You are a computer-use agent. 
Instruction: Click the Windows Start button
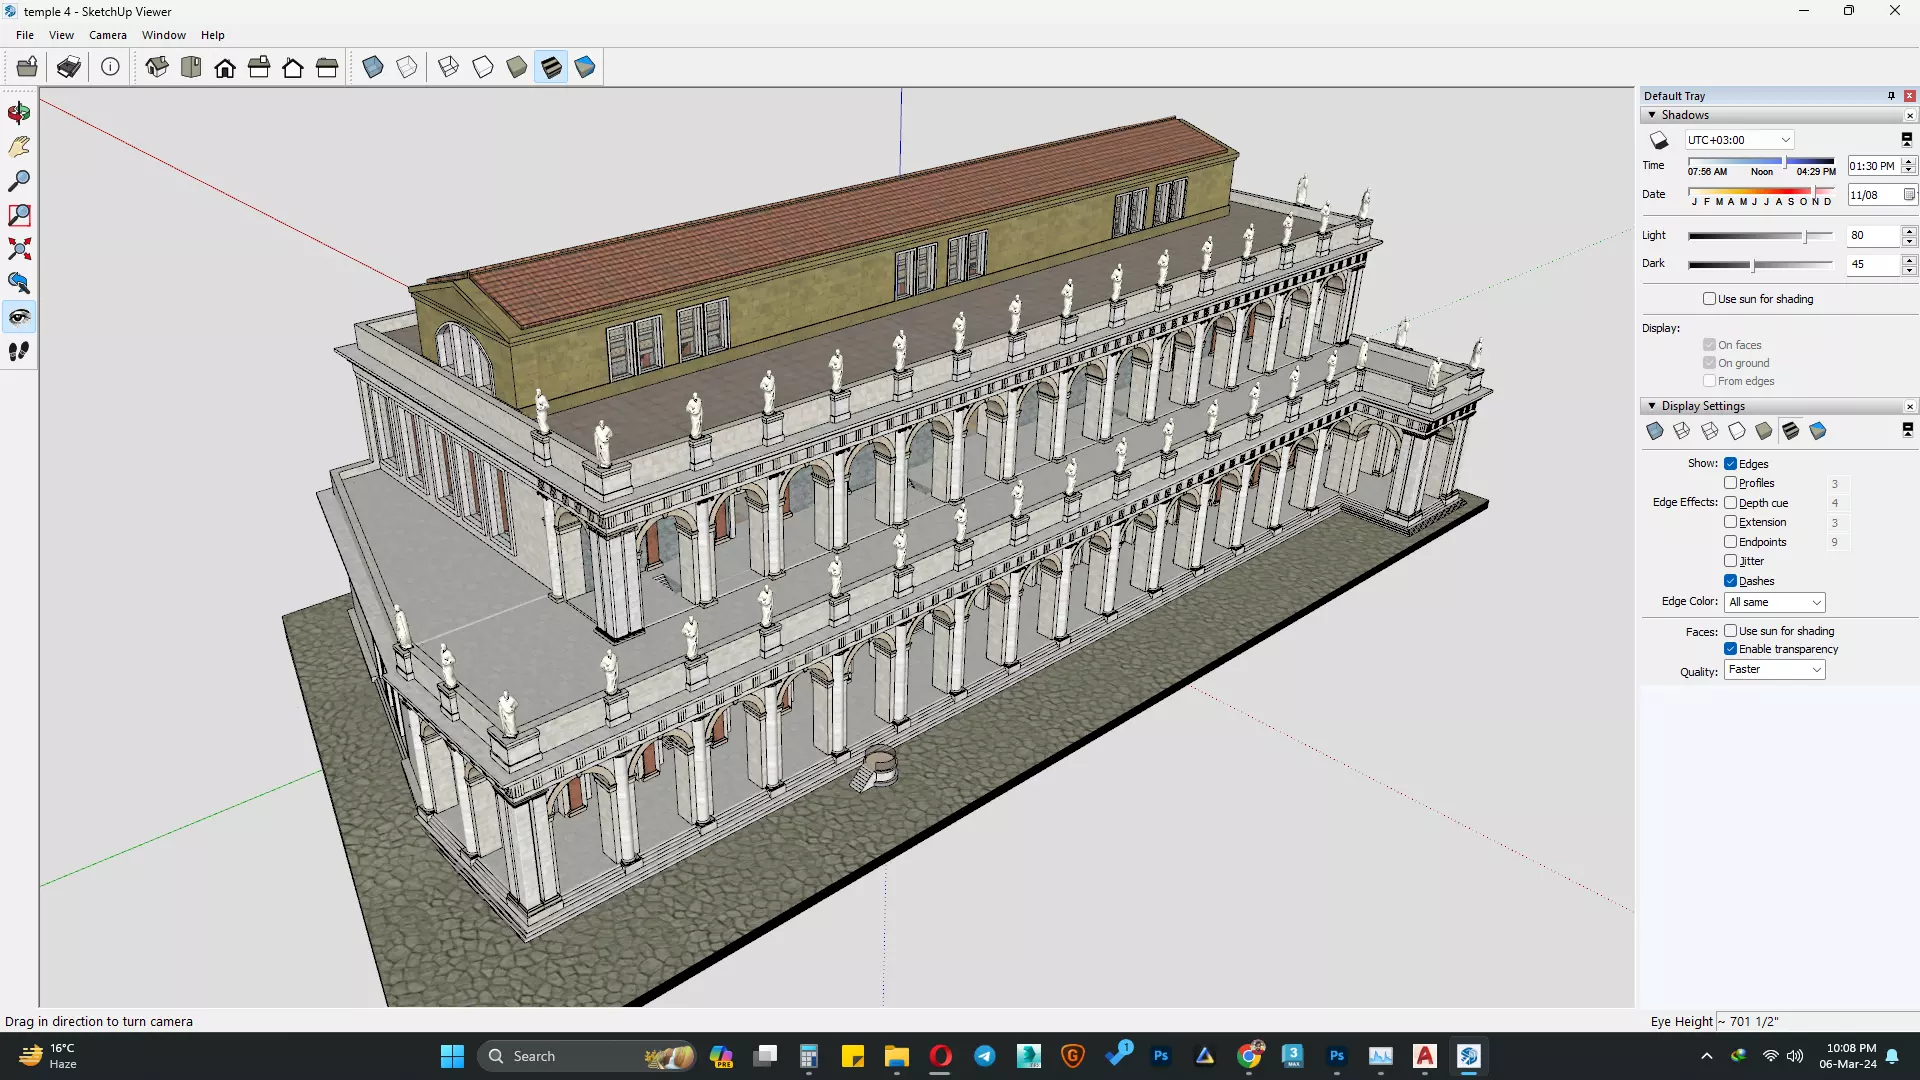(x=452, y=1056)
